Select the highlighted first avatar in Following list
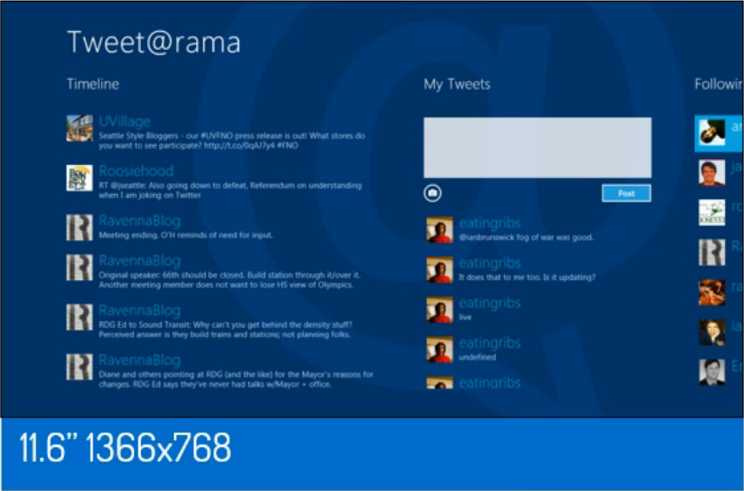This screenshot has height=491, width=744. 712,133
